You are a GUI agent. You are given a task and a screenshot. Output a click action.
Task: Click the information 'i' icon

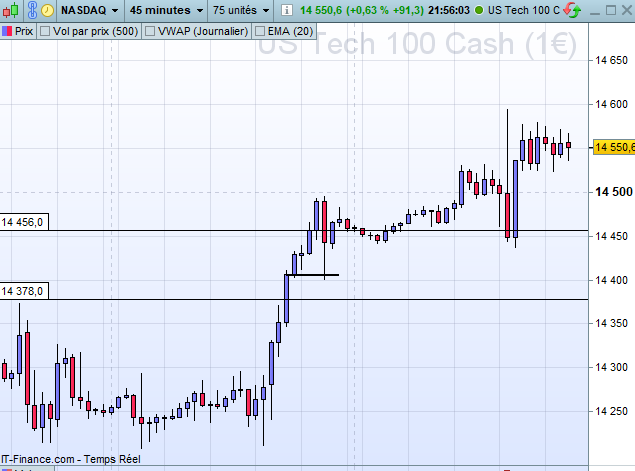point(286,10)
